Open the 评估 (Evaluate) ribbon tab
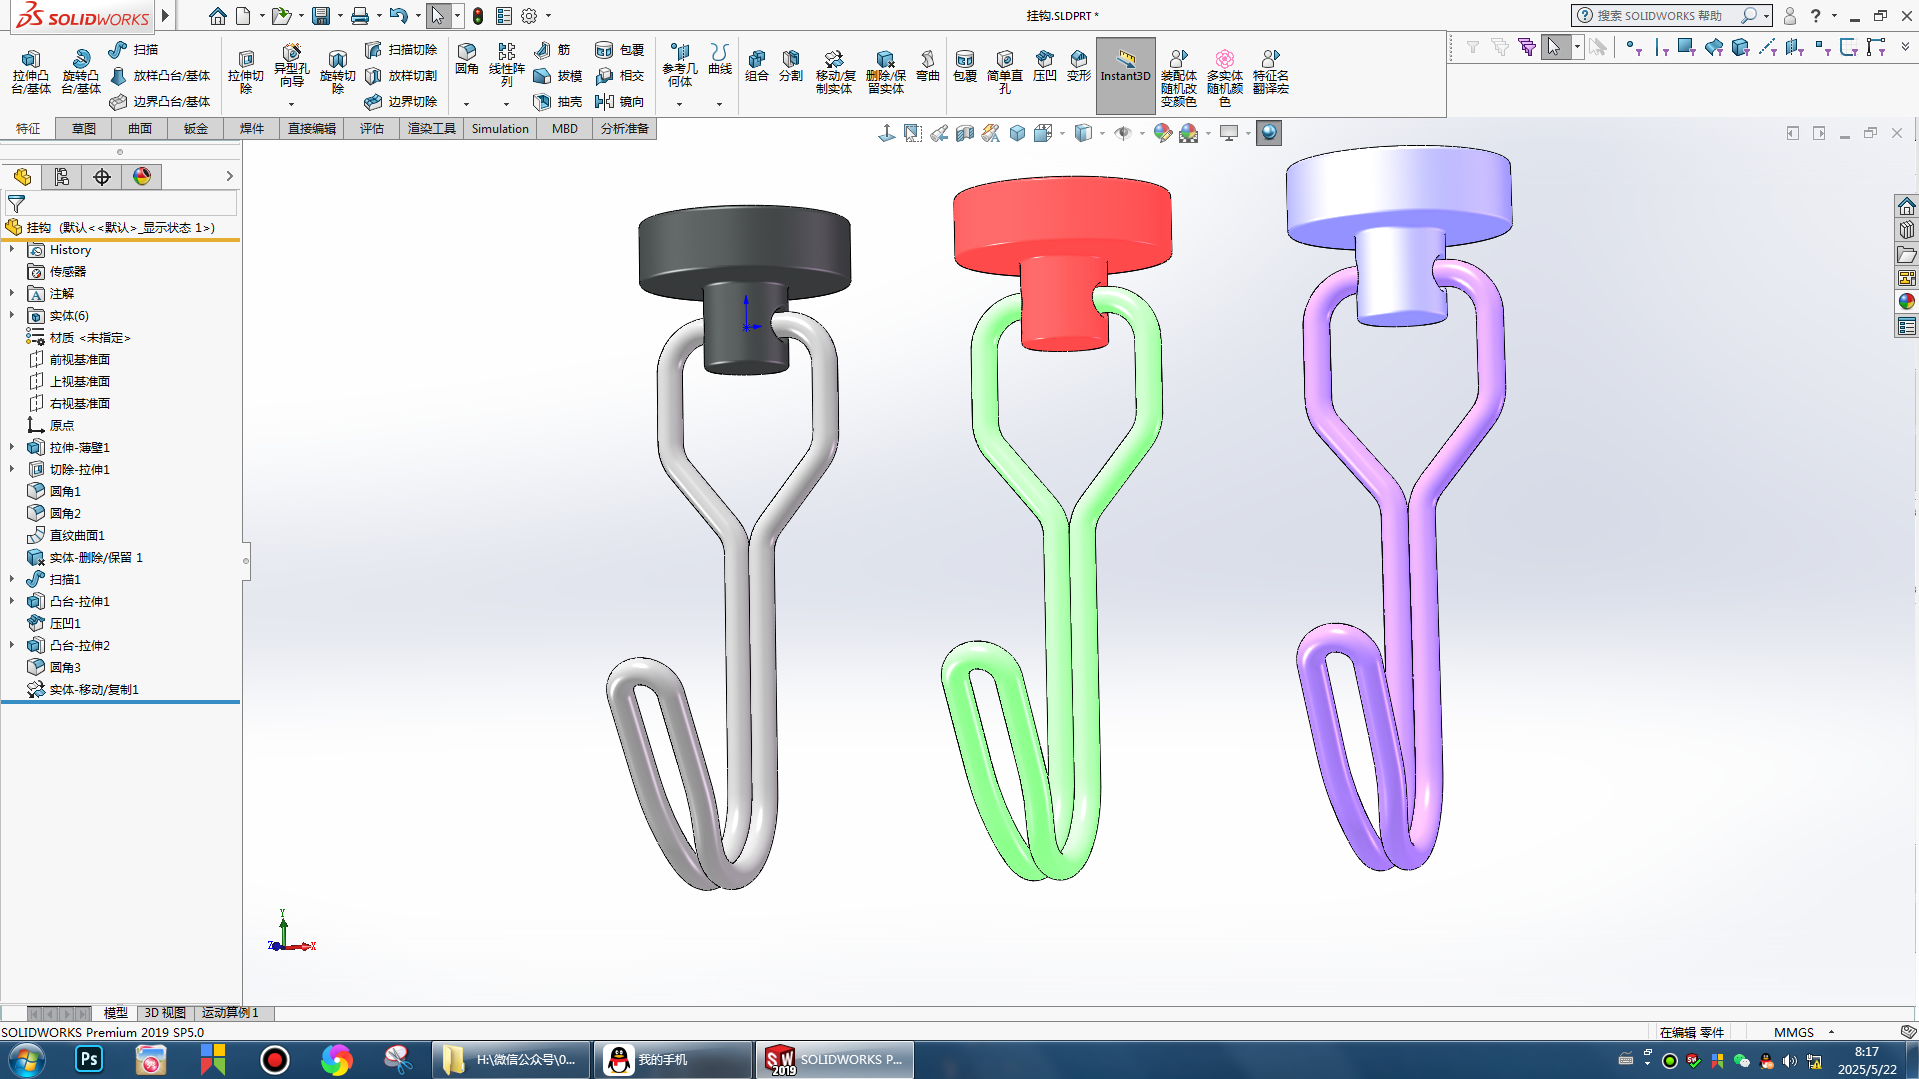 tap(372, 128)
